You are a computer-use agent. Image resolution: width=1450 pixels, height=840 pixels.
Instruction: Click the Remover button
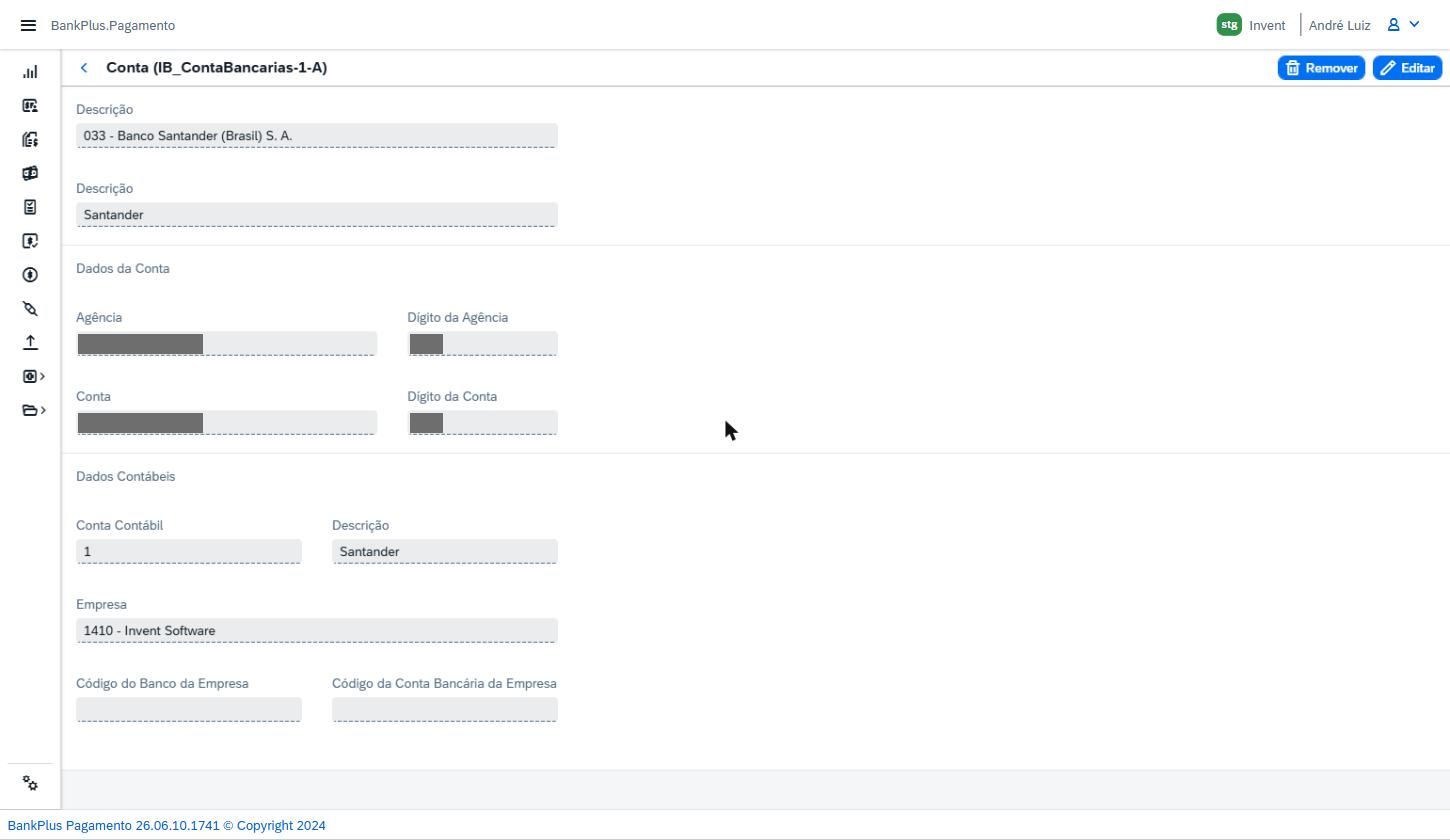1321,68
